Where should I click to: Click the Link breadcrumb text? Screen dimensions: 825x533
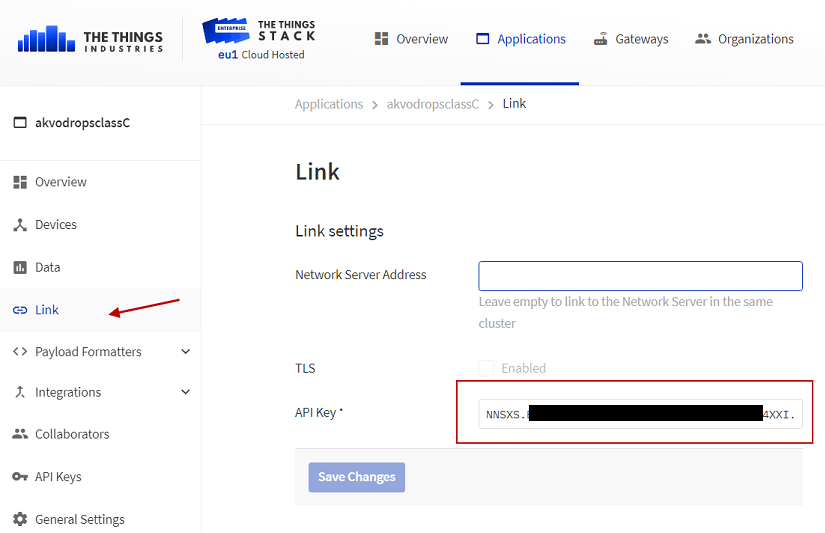coord(514,104)
